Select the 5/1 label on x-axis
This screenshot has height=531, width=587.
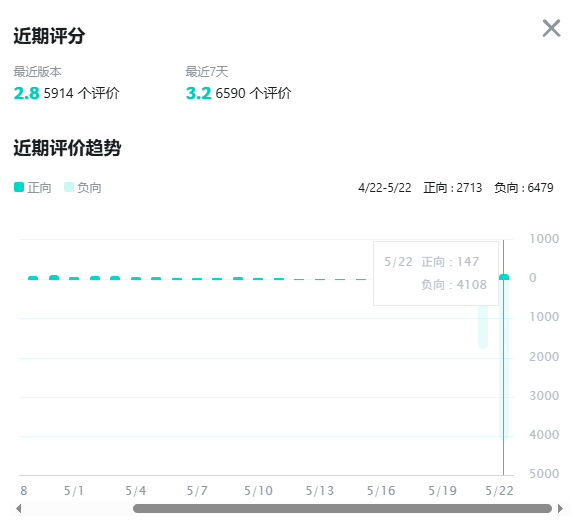coord(73,491)
